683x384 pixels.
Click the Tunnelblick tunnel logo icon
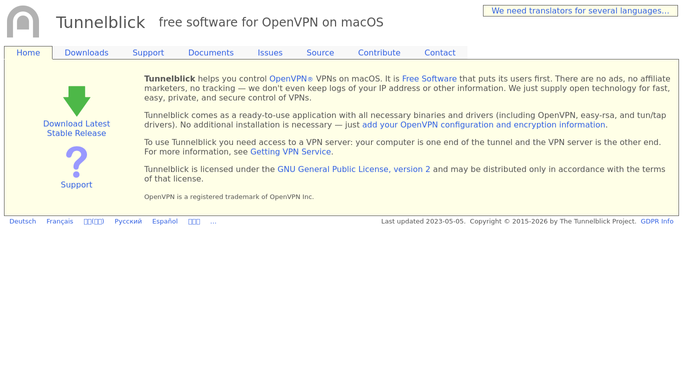[x=23, y=21]
